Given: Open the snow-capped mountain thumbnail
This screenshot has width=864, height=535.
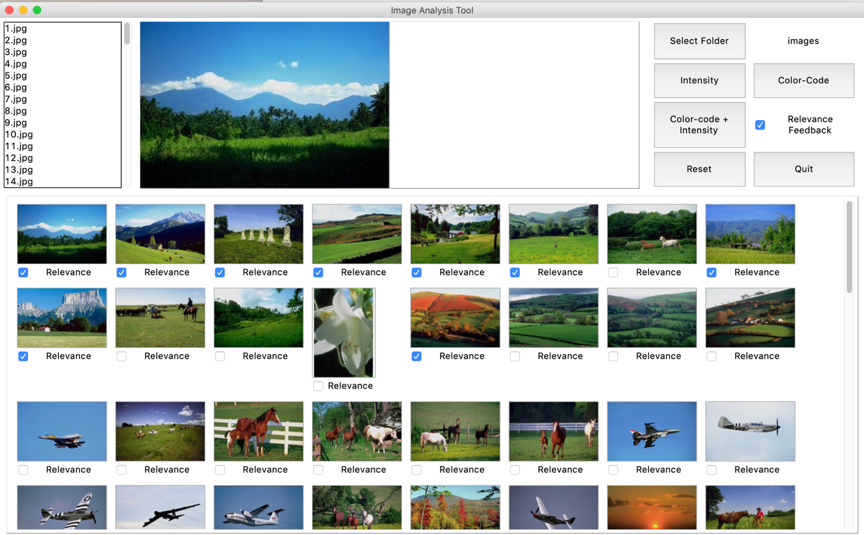Looking at the screenshot, I should click(160, 234).
